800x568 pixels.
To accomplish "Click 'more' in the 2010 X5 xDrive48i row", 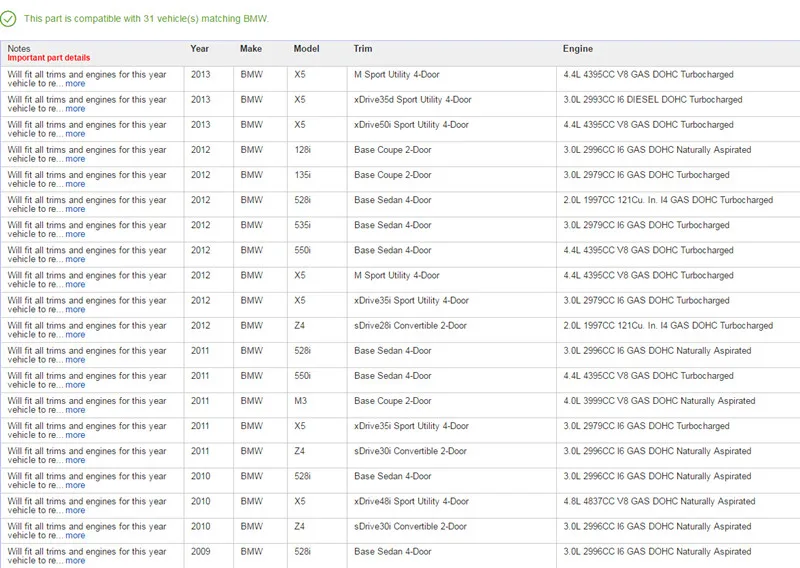I will (75, 510).
